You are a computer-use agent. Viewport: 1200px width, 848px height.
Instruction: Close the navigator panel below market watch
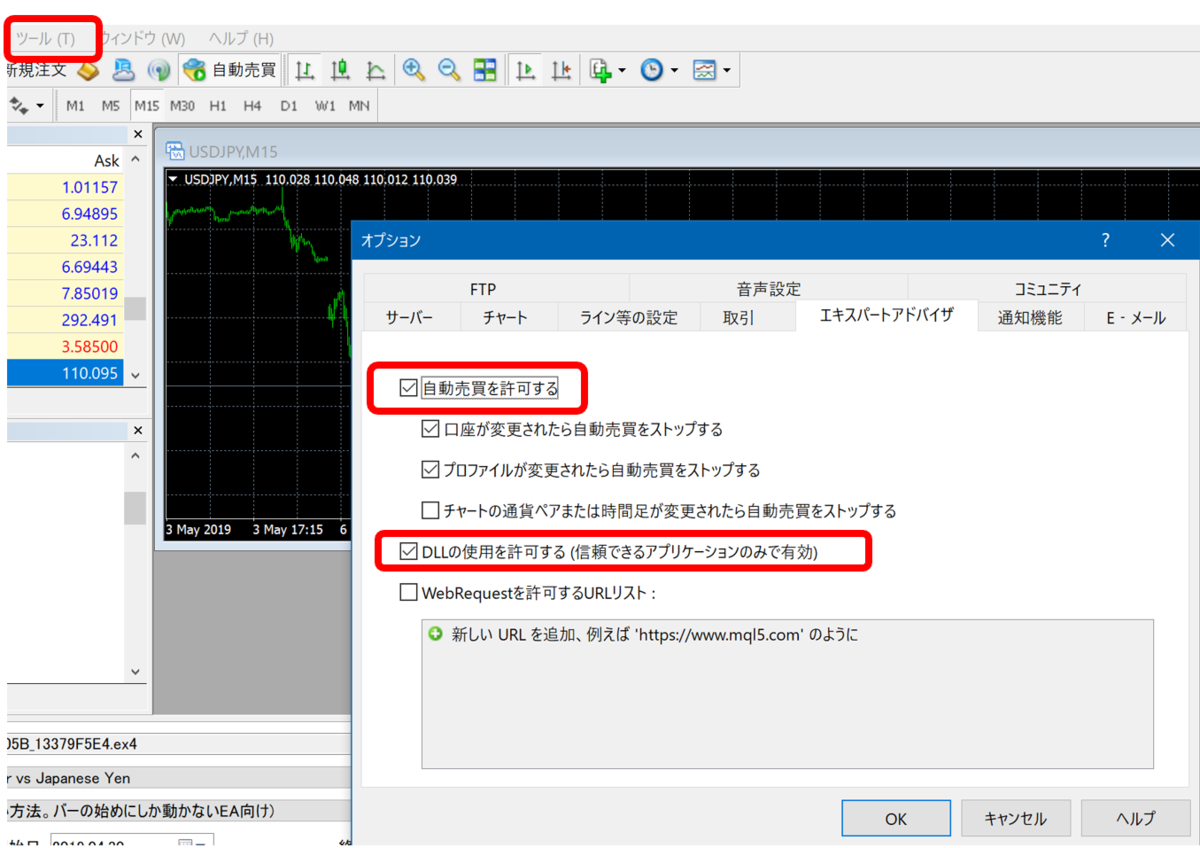[137, 430]
